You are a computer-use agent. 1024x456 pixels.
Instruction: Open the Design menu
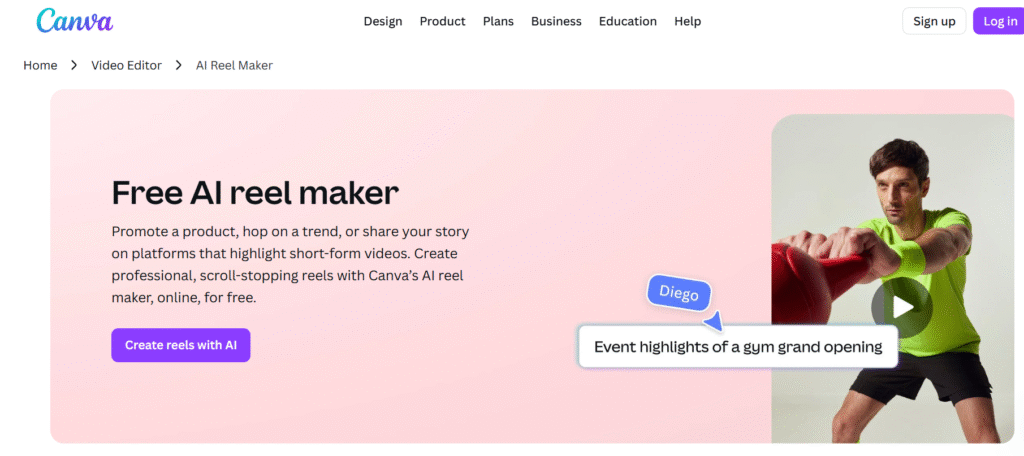(383, 22)
